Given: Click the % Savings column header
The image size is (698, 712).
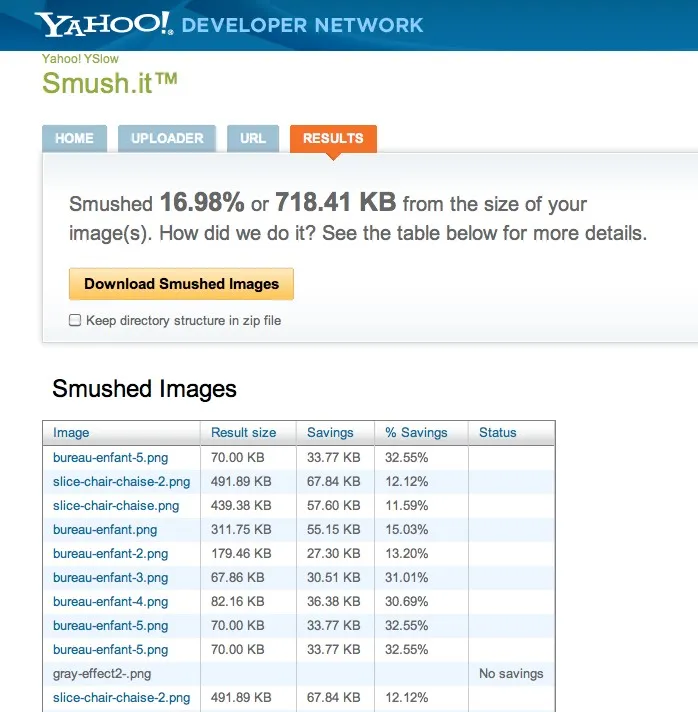Looking at the screenshot, I should [416, 432].
